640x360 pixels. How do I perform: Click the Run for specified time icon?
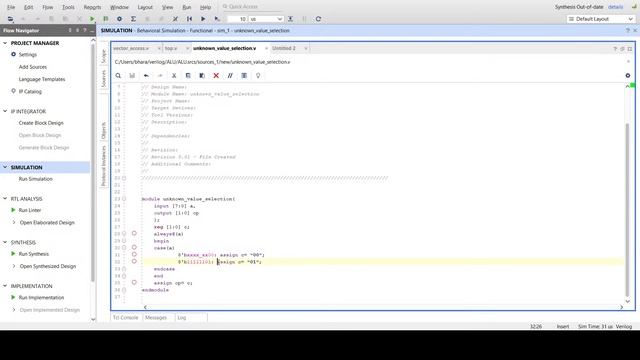(217, 19)
